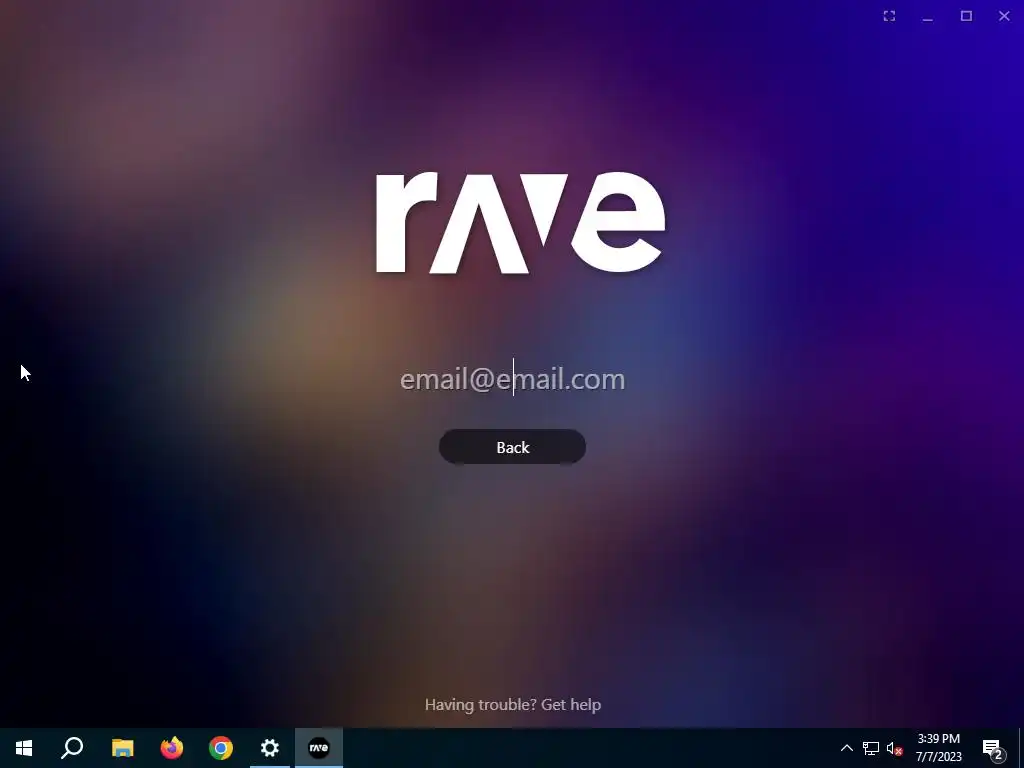Open Google Chrome from the taskbar

coord(221,748)
